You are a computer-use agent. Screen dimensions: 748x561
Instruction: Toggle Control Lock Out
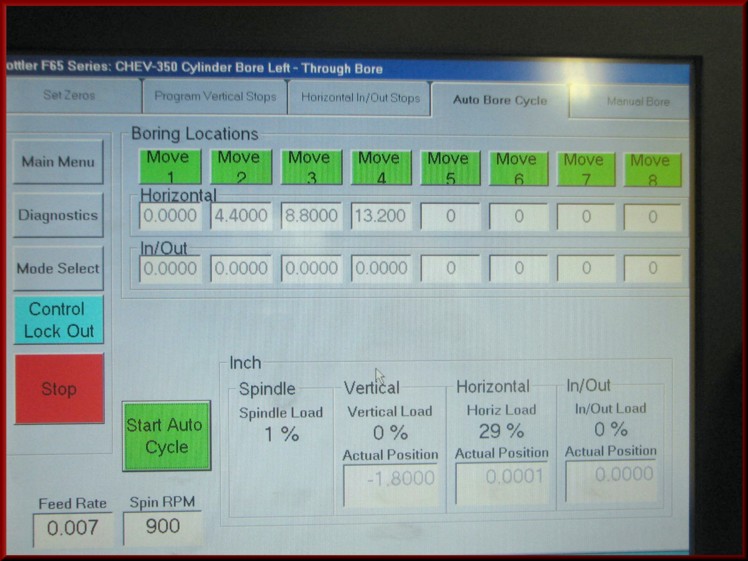tap(59, 320)
